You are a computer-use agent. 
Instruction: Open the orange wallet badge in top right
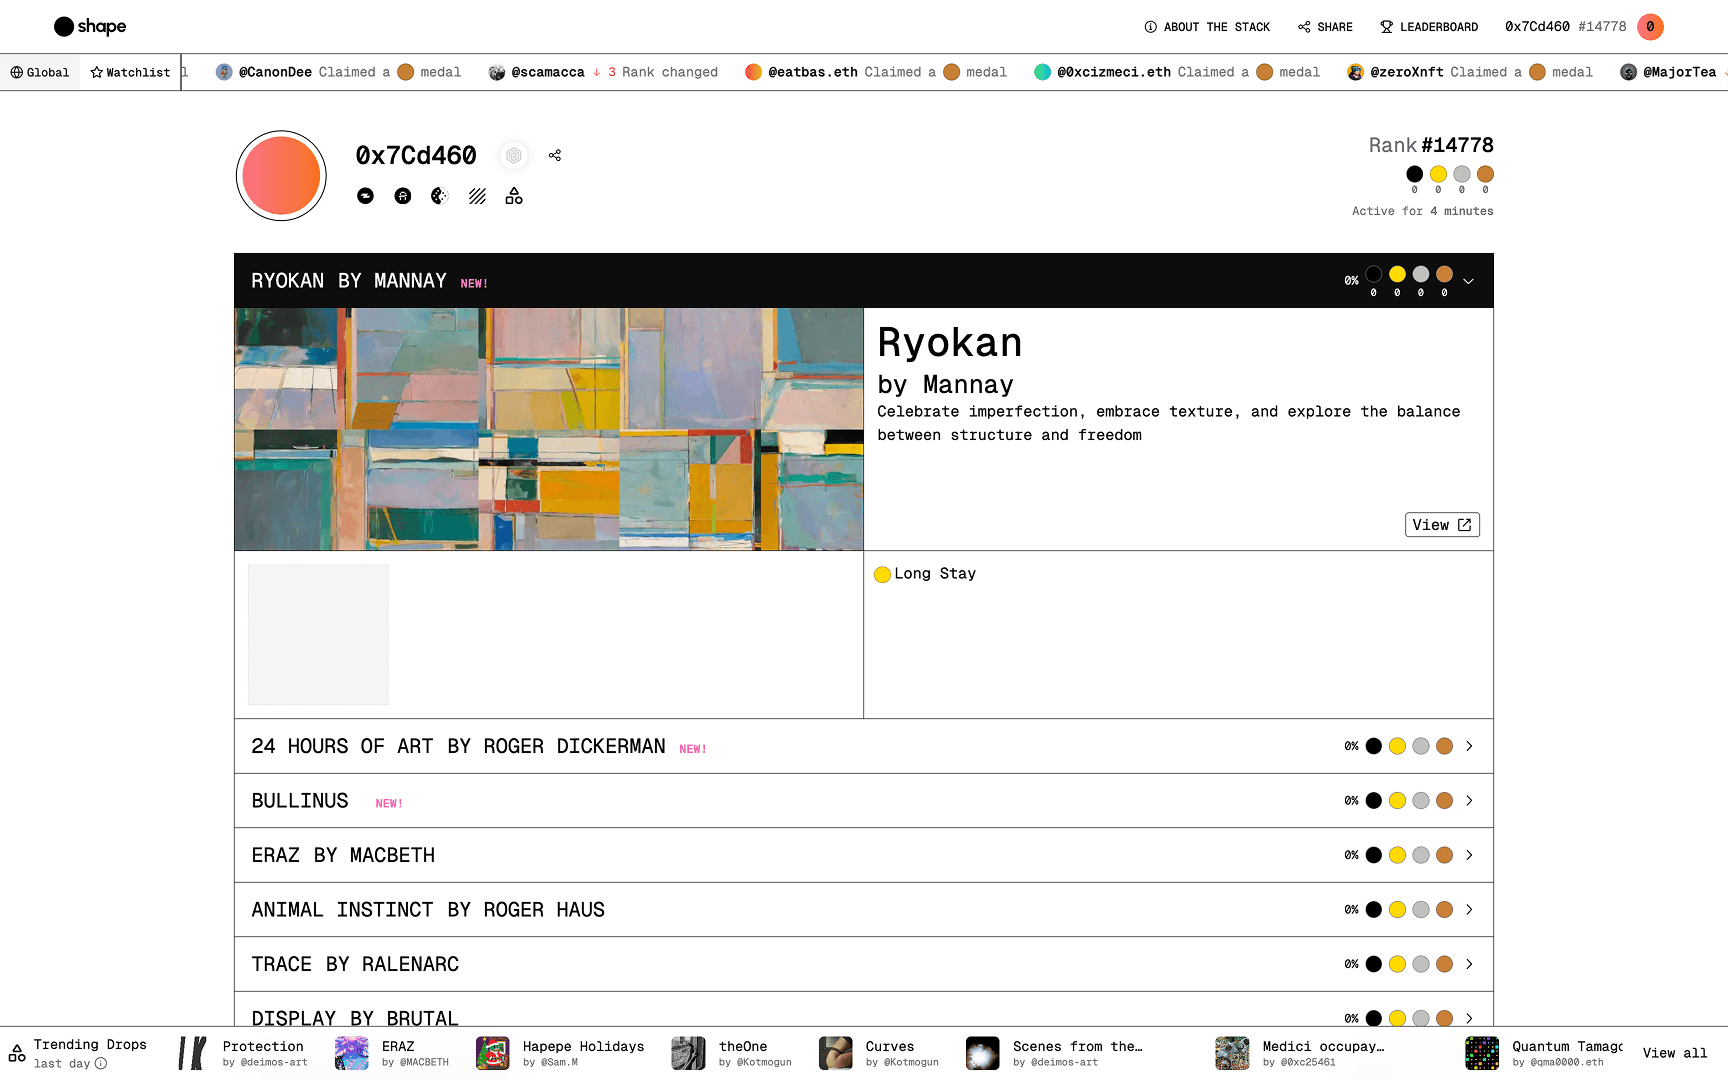tap(1650, 27)
